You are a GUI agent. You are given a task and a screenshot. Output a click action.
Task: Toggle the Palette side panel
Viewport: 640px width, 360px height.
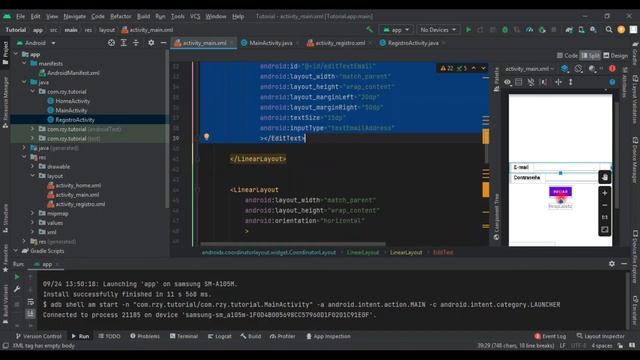pyautogui.click(x=496, y=79)
